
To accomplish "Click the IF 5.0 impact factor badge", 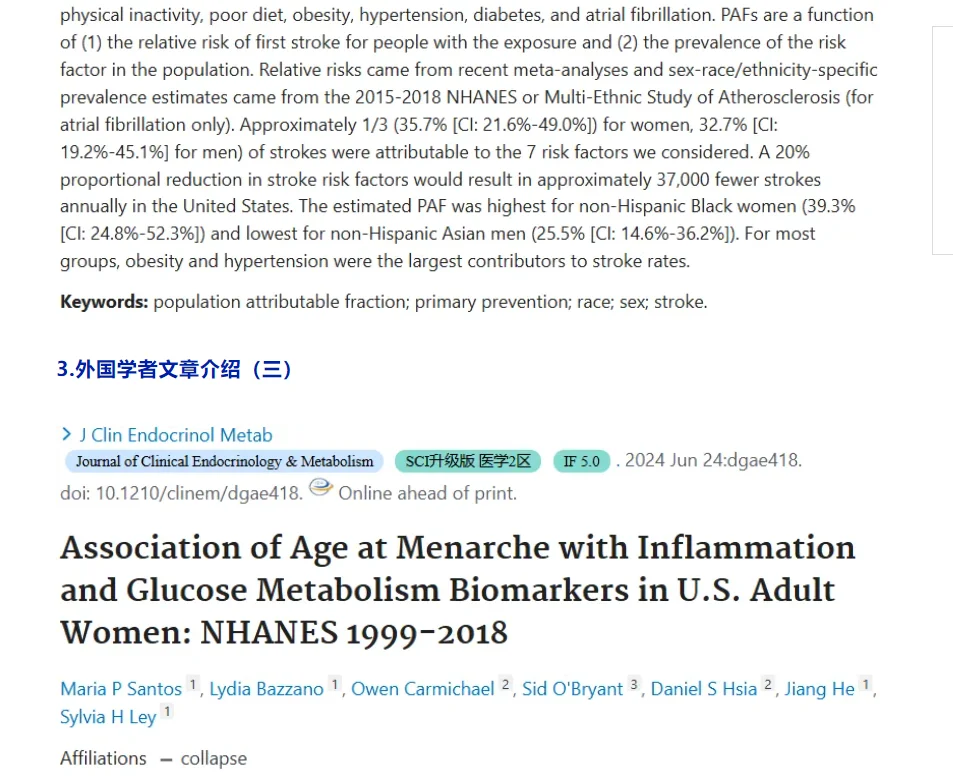I will click(582, 461).
